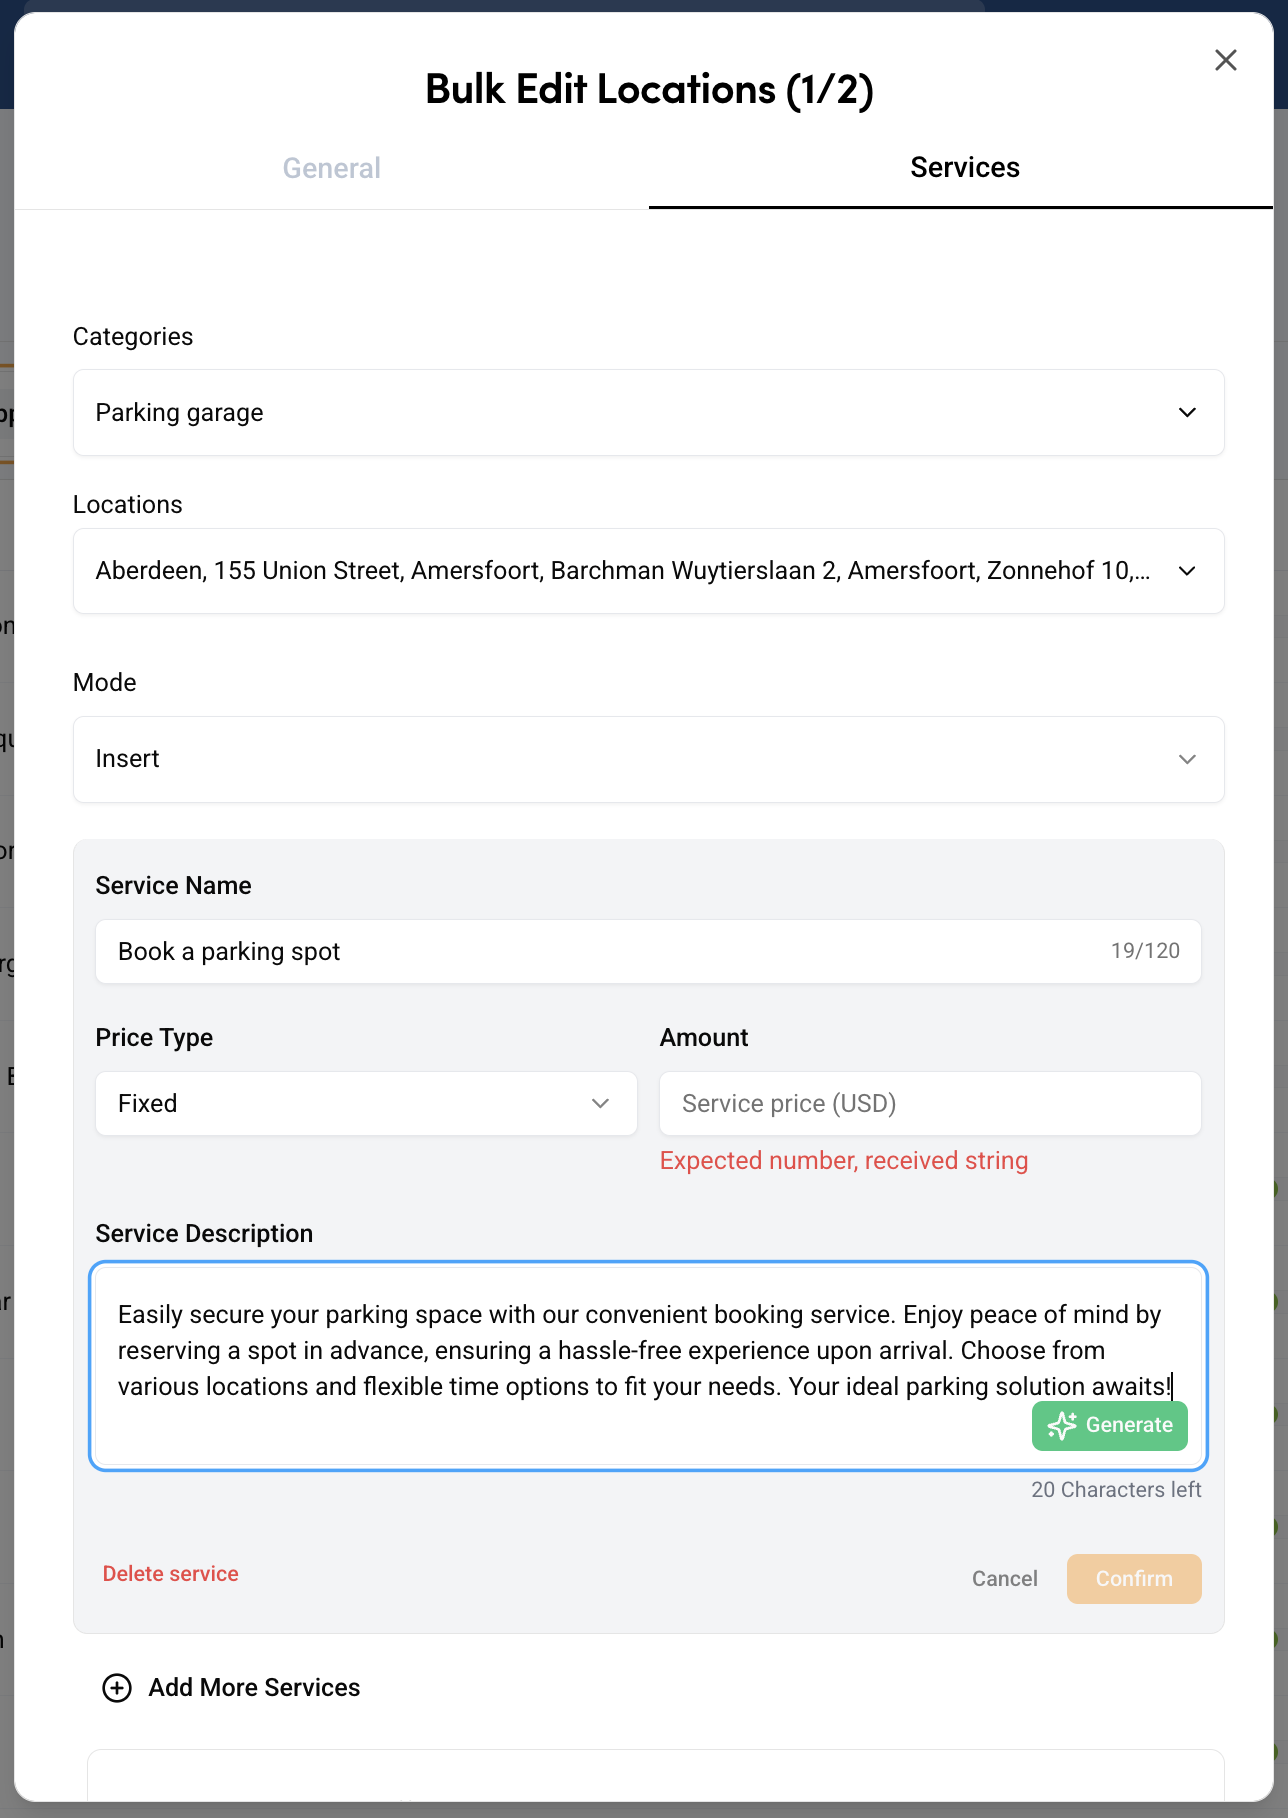Click the Locations label
1288x1818 pixels.
tap(128, 504)
